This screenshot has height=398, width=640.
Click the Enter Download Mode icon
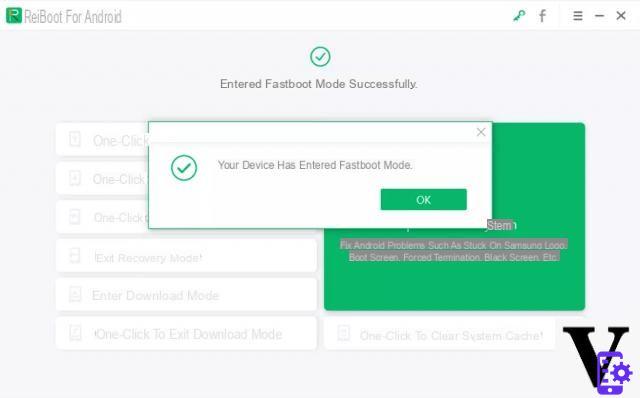(75, 294)
